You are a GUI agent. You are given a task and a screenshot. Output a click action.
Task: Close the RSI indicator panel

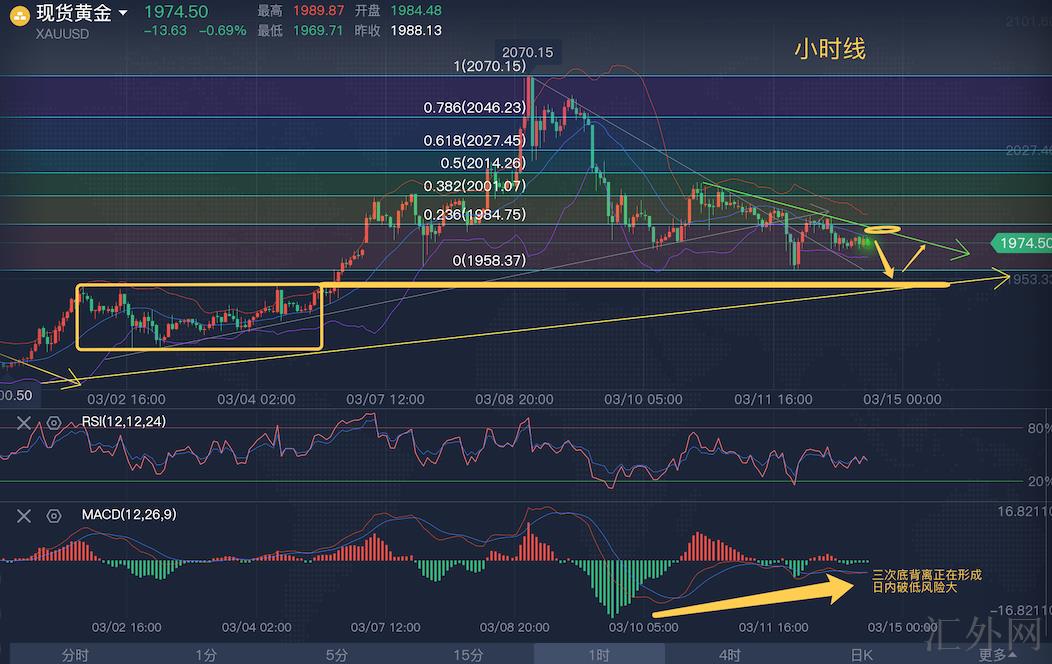click(25, 422)
